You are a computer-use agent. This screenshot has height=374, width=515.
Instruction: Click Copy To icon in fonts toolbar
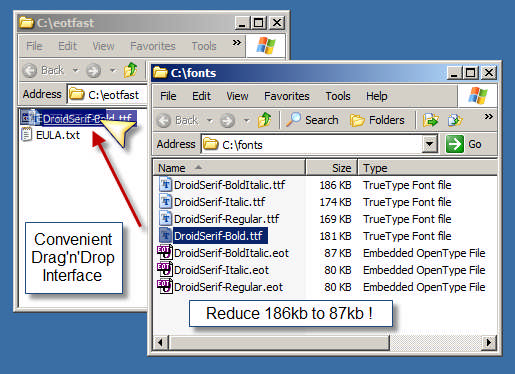[455, 120]
